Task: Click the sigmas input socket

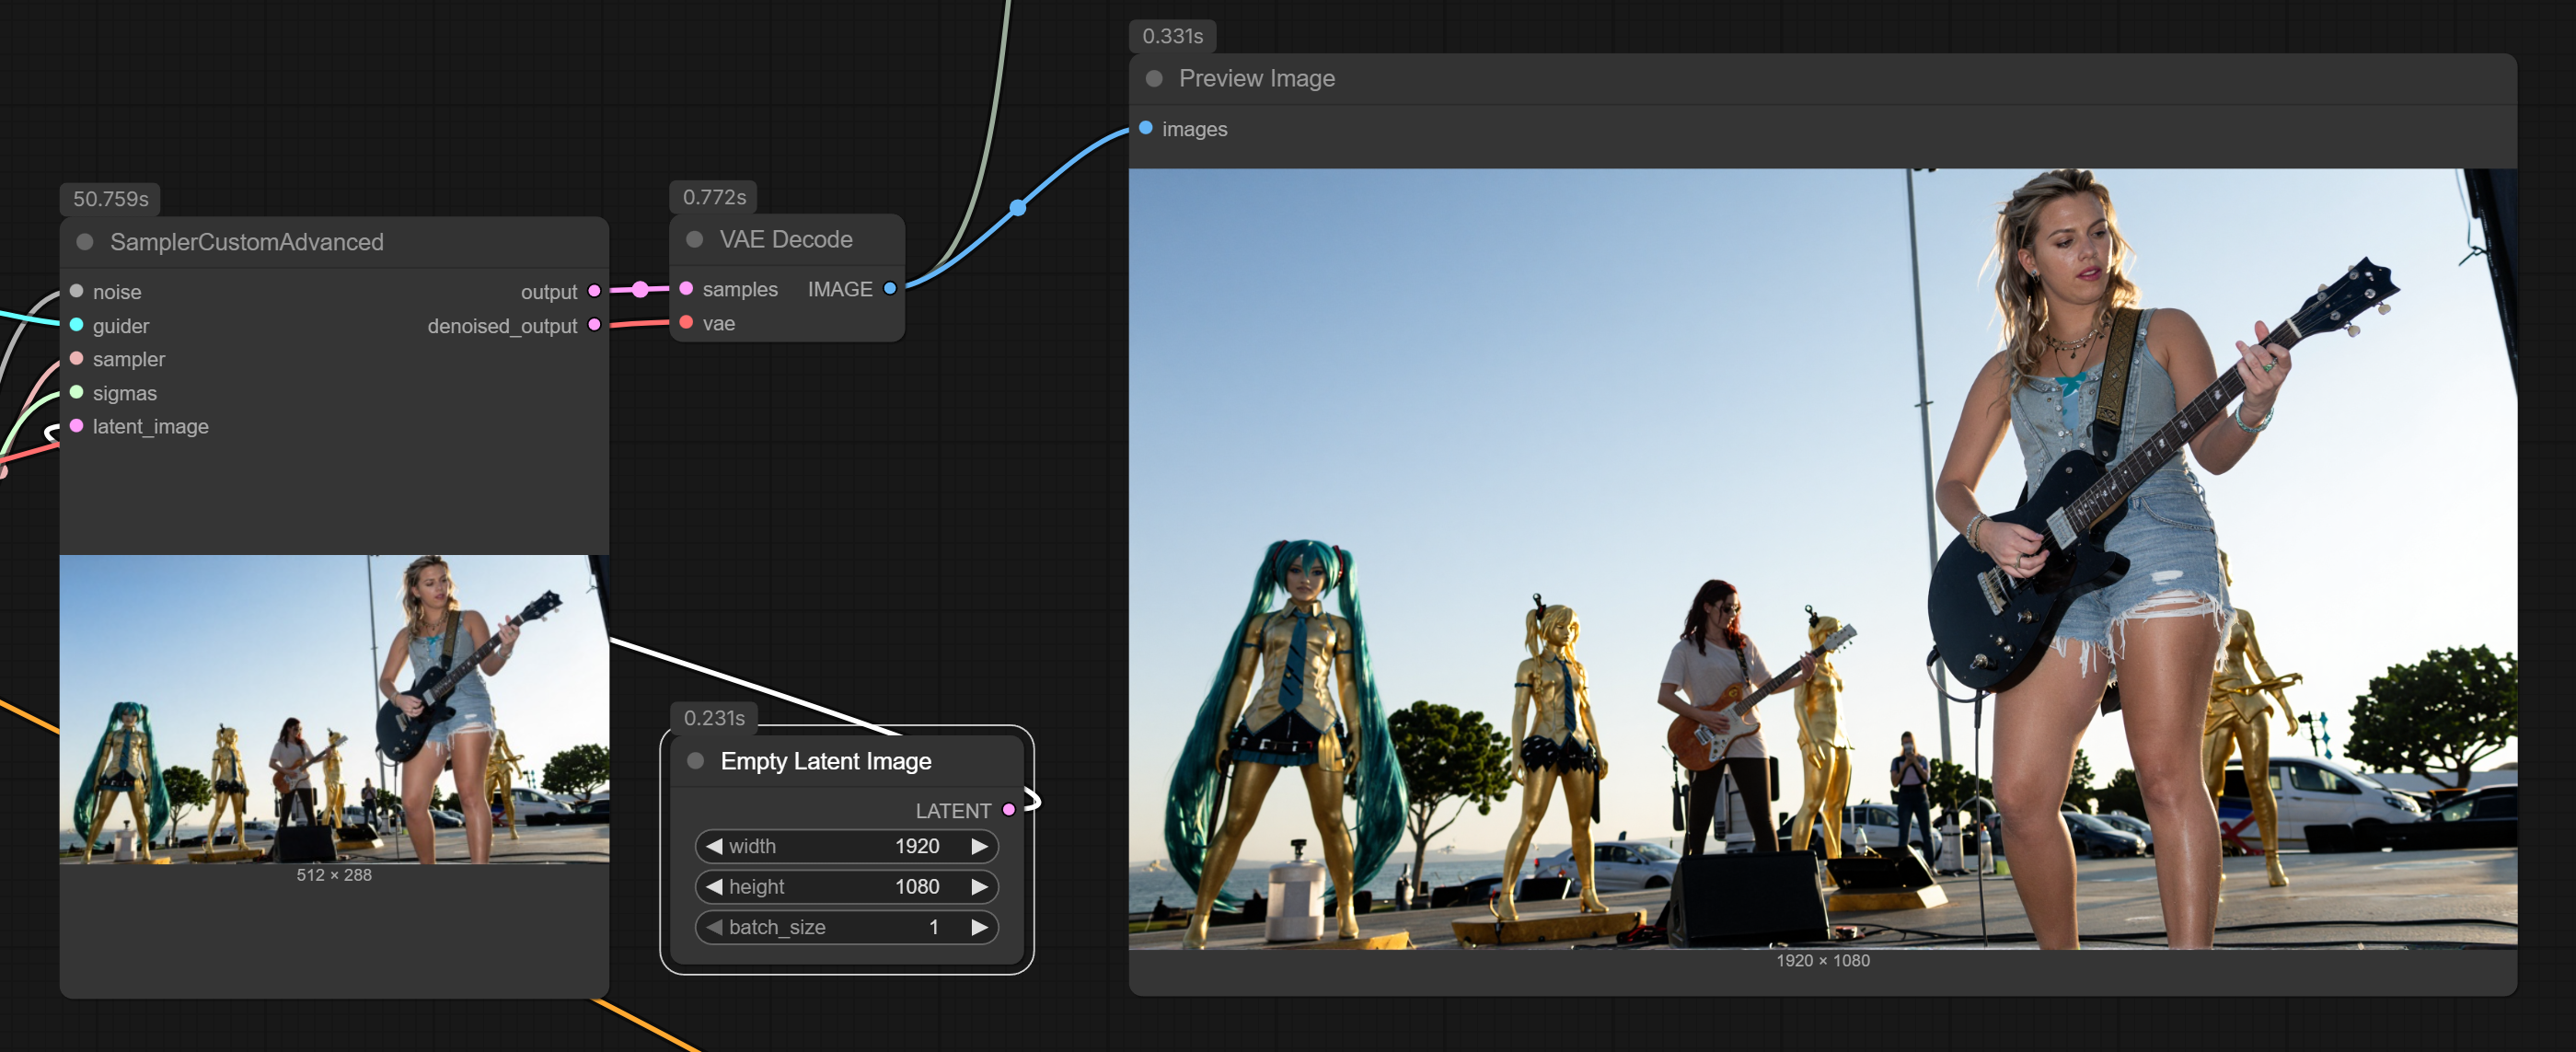Action: pos(77,392)
